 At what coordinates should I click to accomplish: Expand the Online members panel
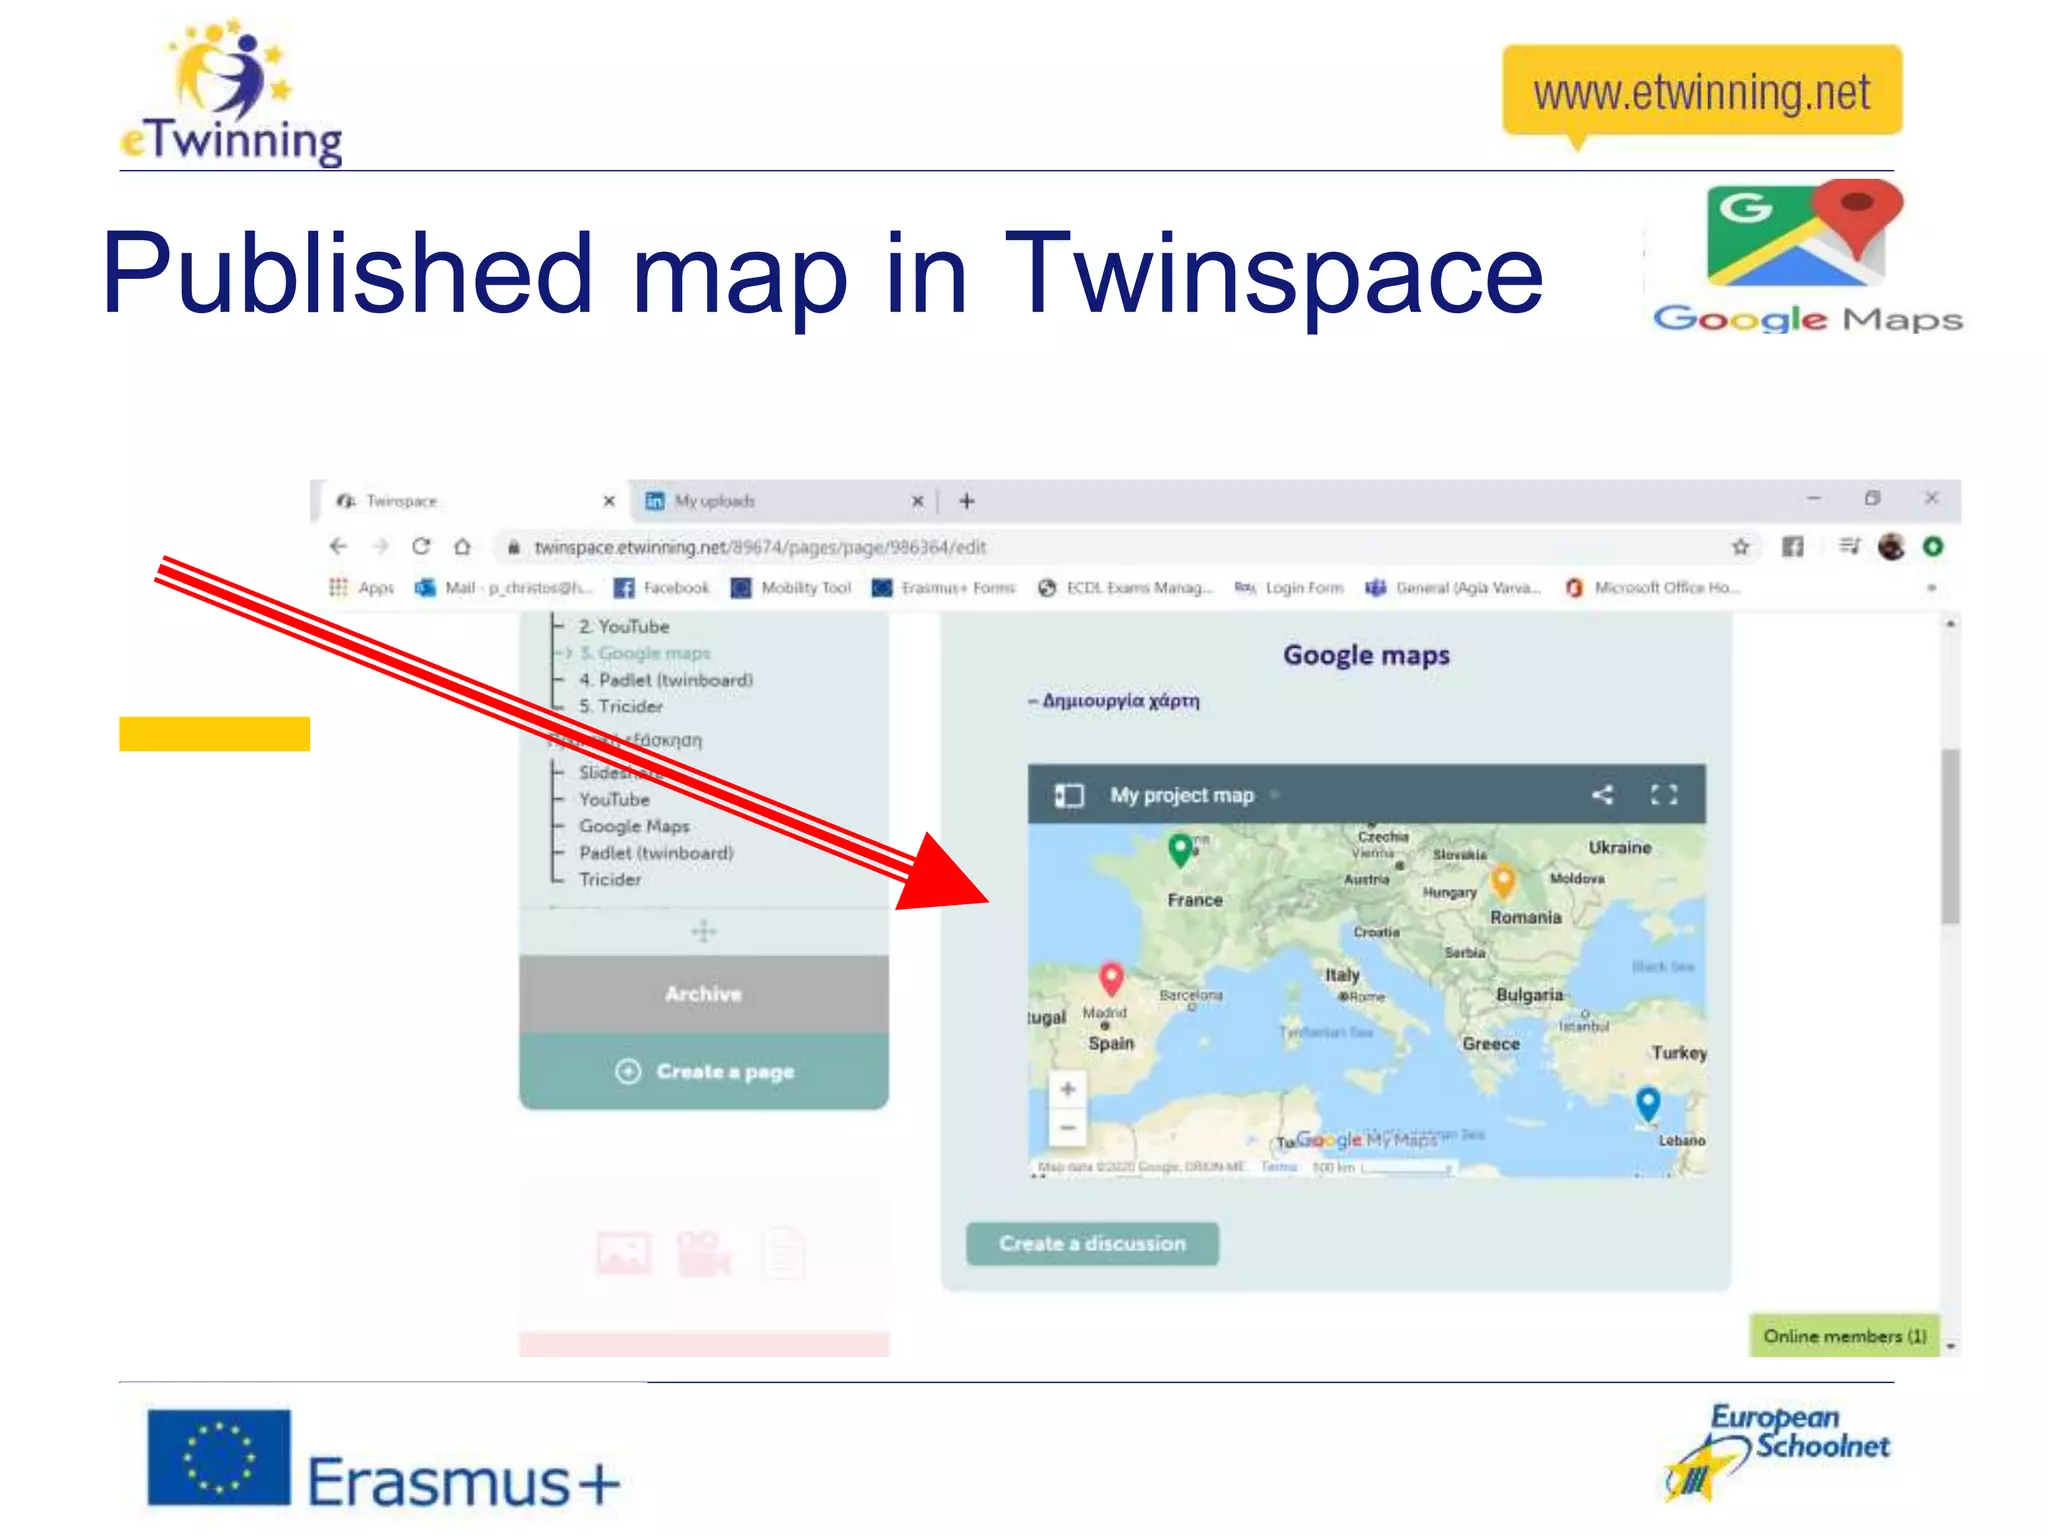(x=1843, y=1336)
